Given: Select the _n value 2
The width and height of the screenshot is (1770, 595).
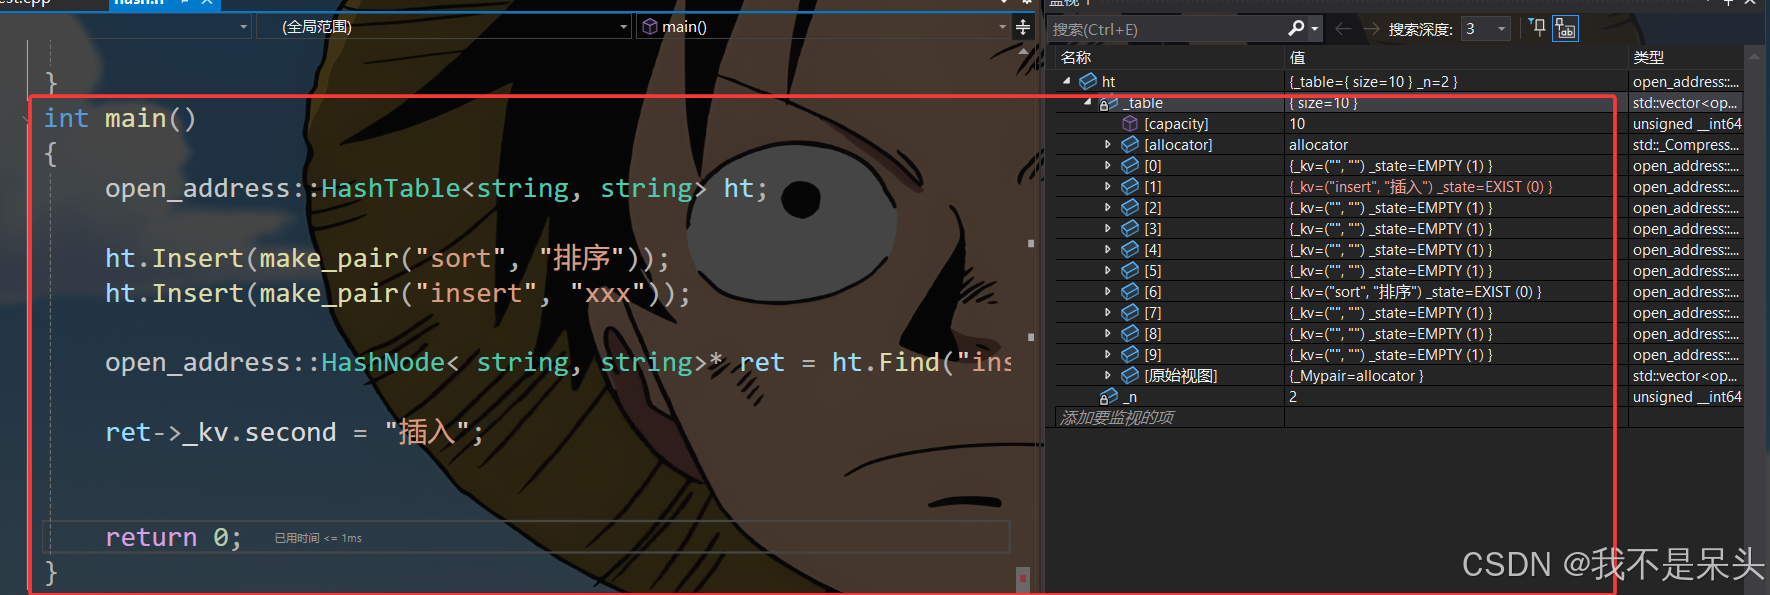Looking at the screenshot, I should [1456, 397].
